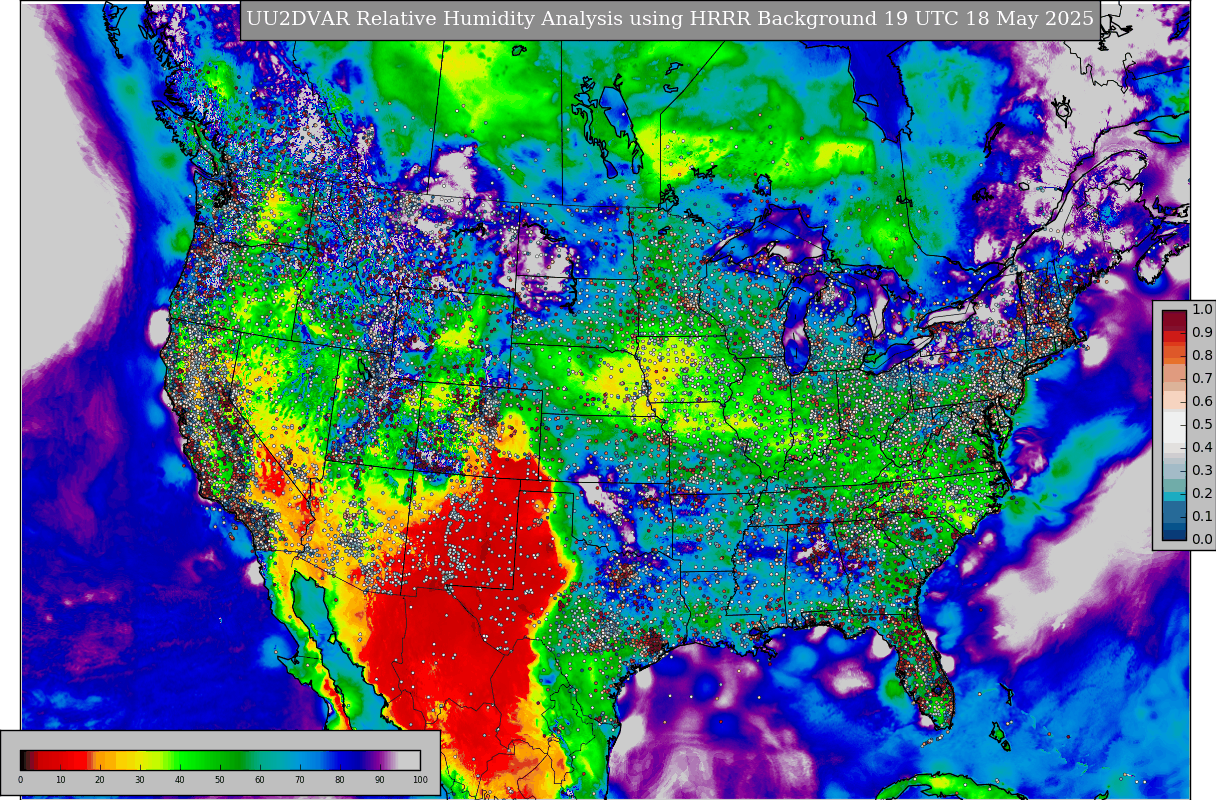Click the 80 tick label on humidity colorbar
Screen dimensions: 1216x800
[x=340, y=780]
